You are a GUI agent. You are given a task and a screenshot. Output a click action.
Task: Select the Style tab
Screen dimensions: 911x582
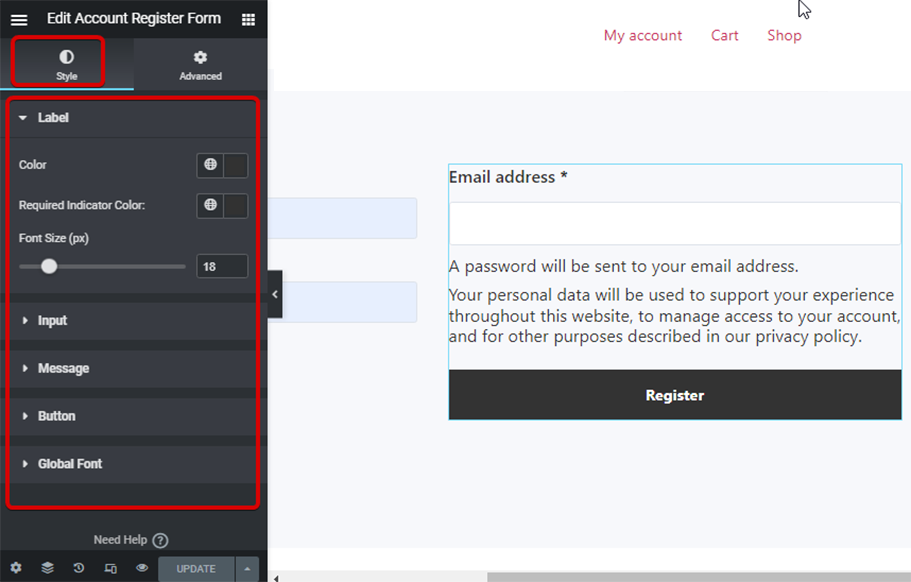(x=67, y=65)
